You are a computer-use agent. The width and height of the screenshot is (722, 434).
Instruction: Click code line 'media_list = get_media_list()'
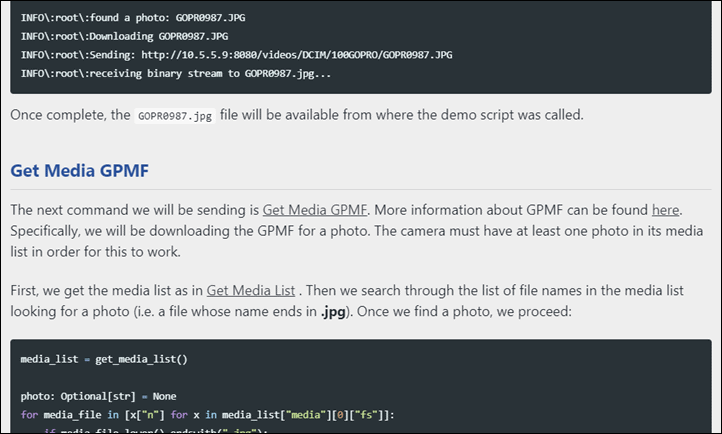pyautogui.click(x=104, y=359)
